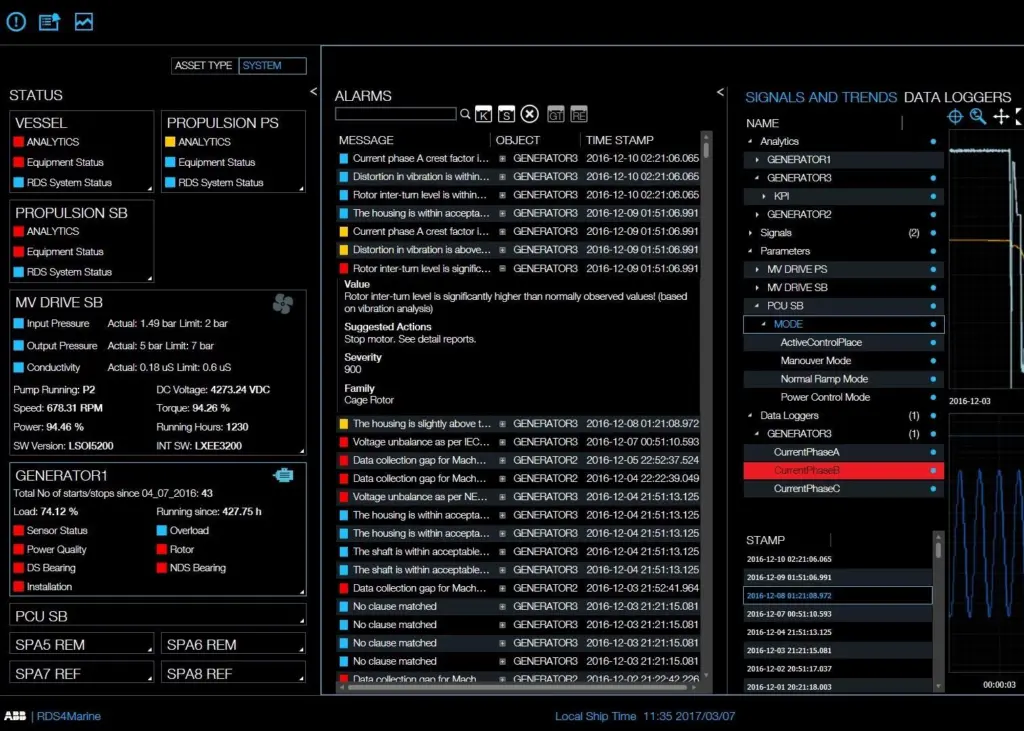Toggle the GENERATOR3 analytics row dot

pos(933,178)
